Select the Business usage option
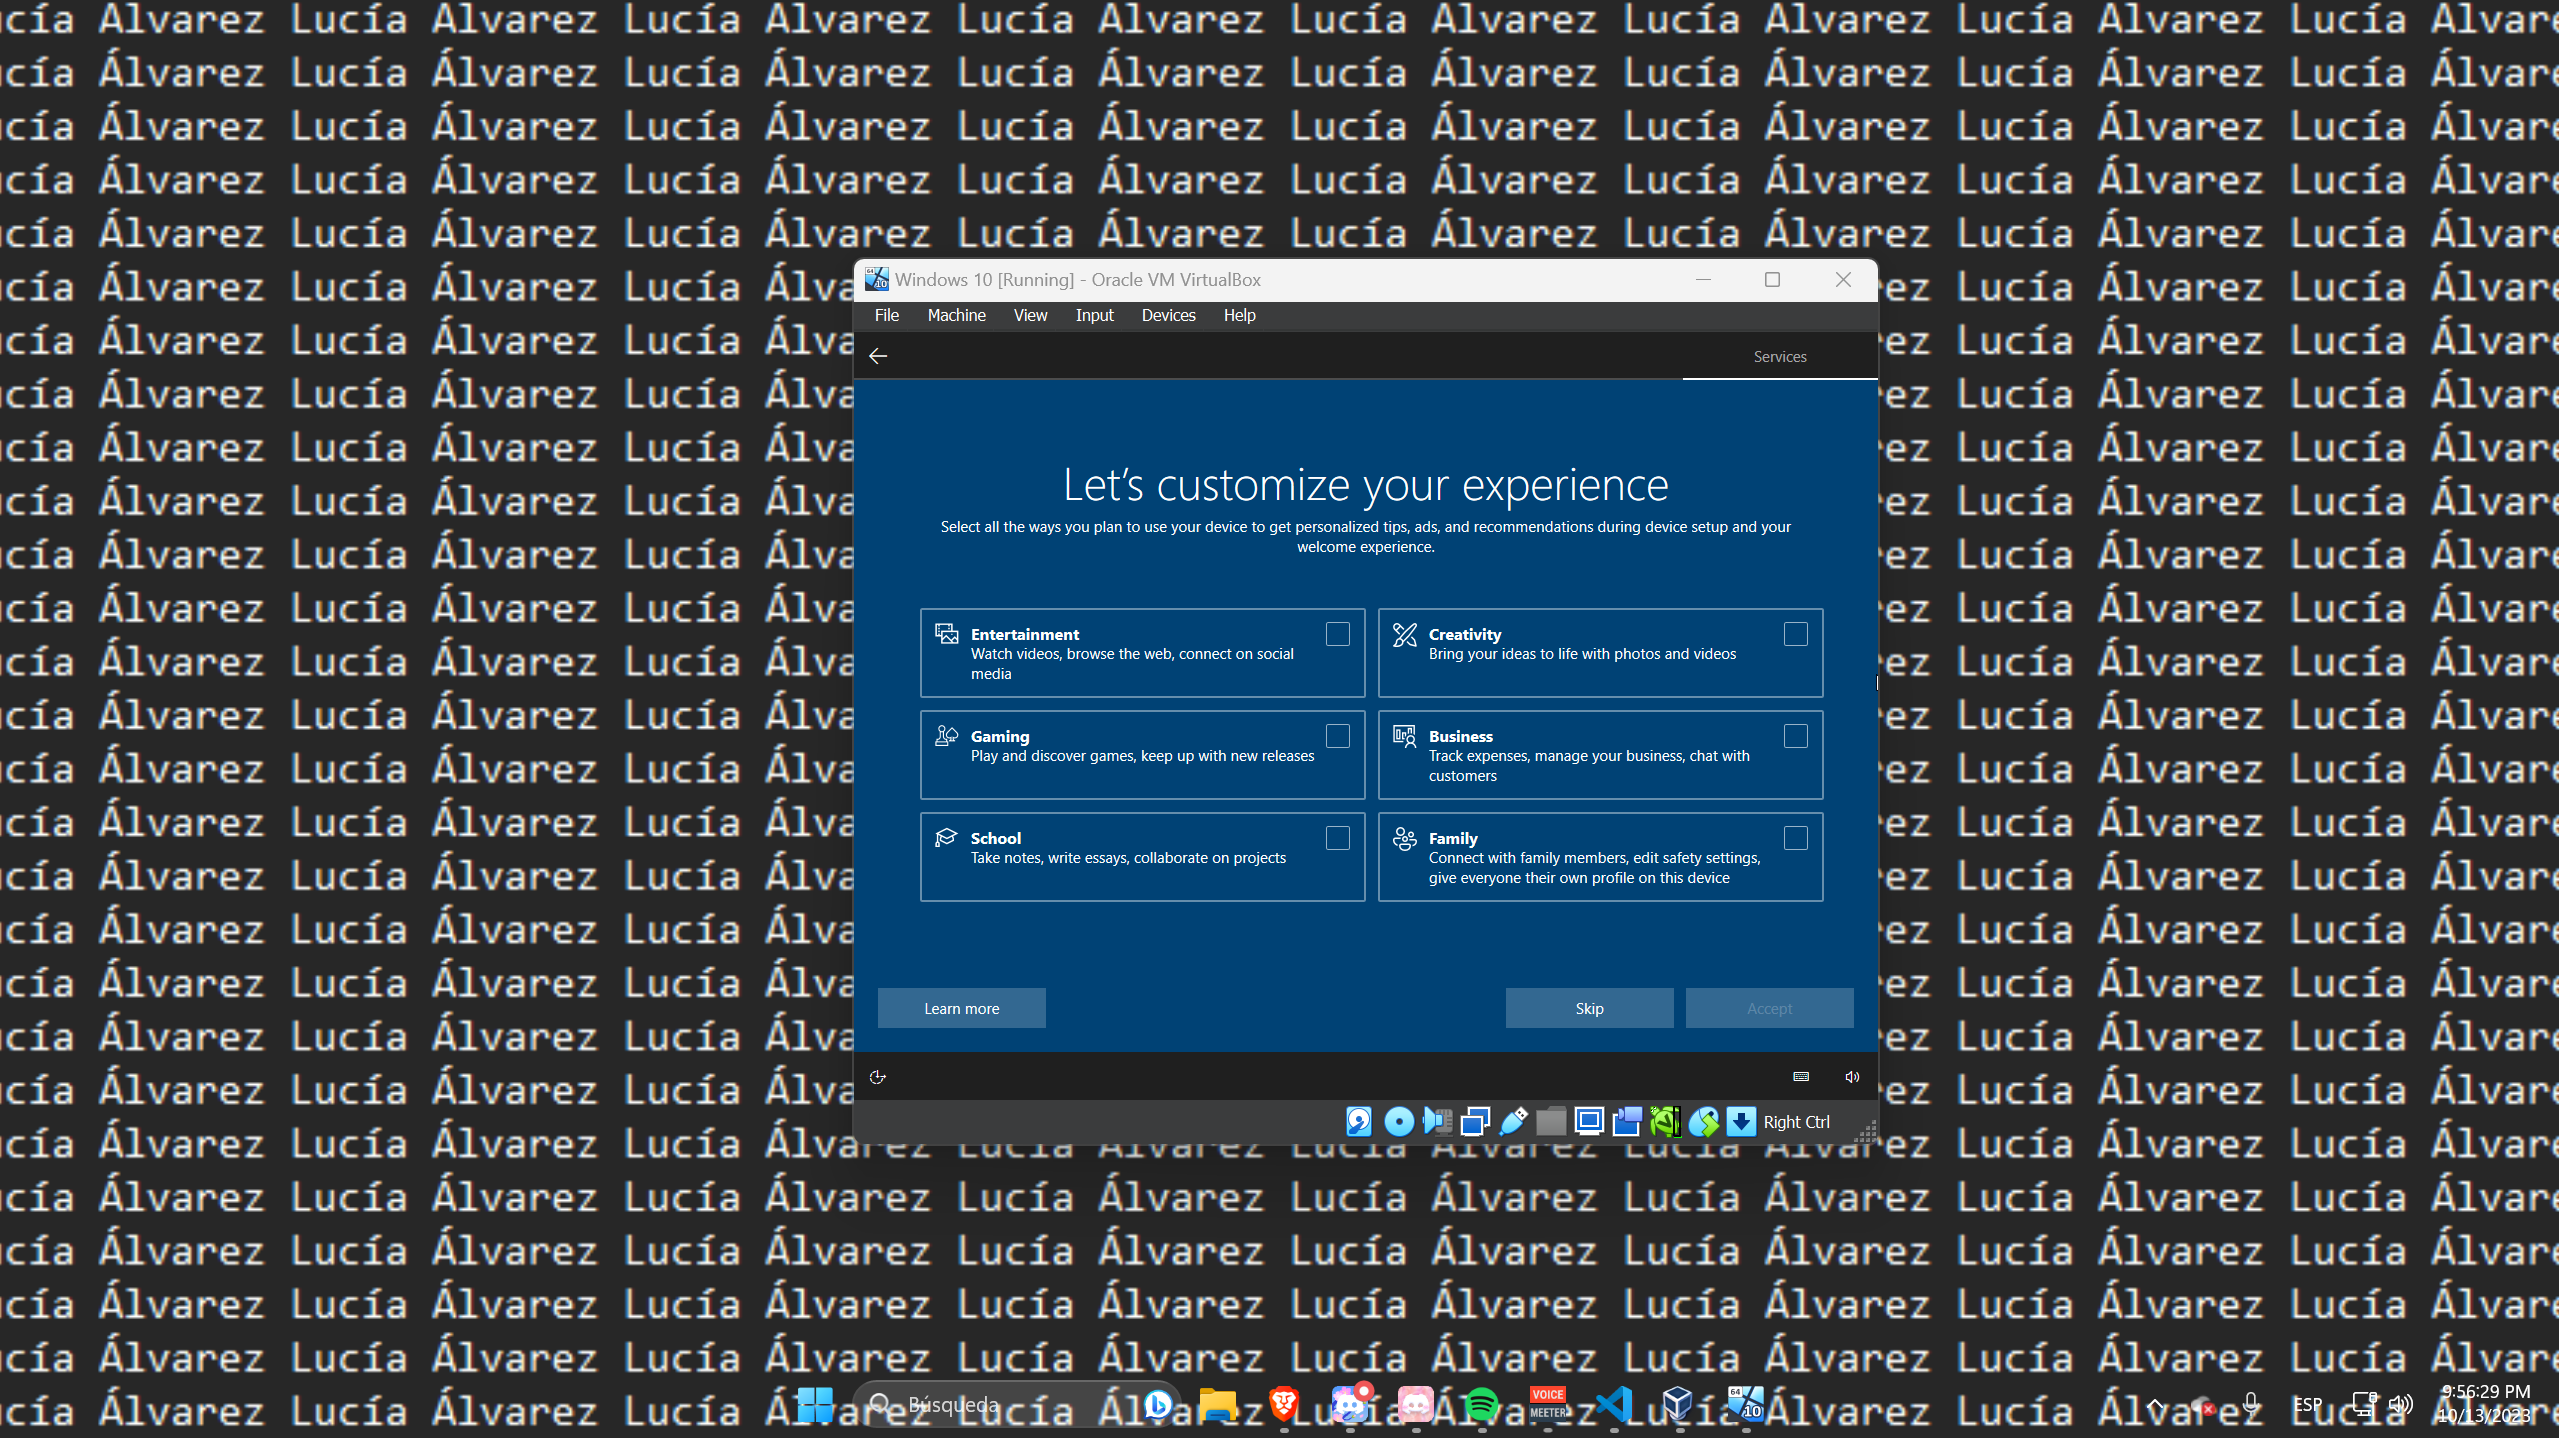Viewport: 2559px width, 1438px height. [1795, 735]
